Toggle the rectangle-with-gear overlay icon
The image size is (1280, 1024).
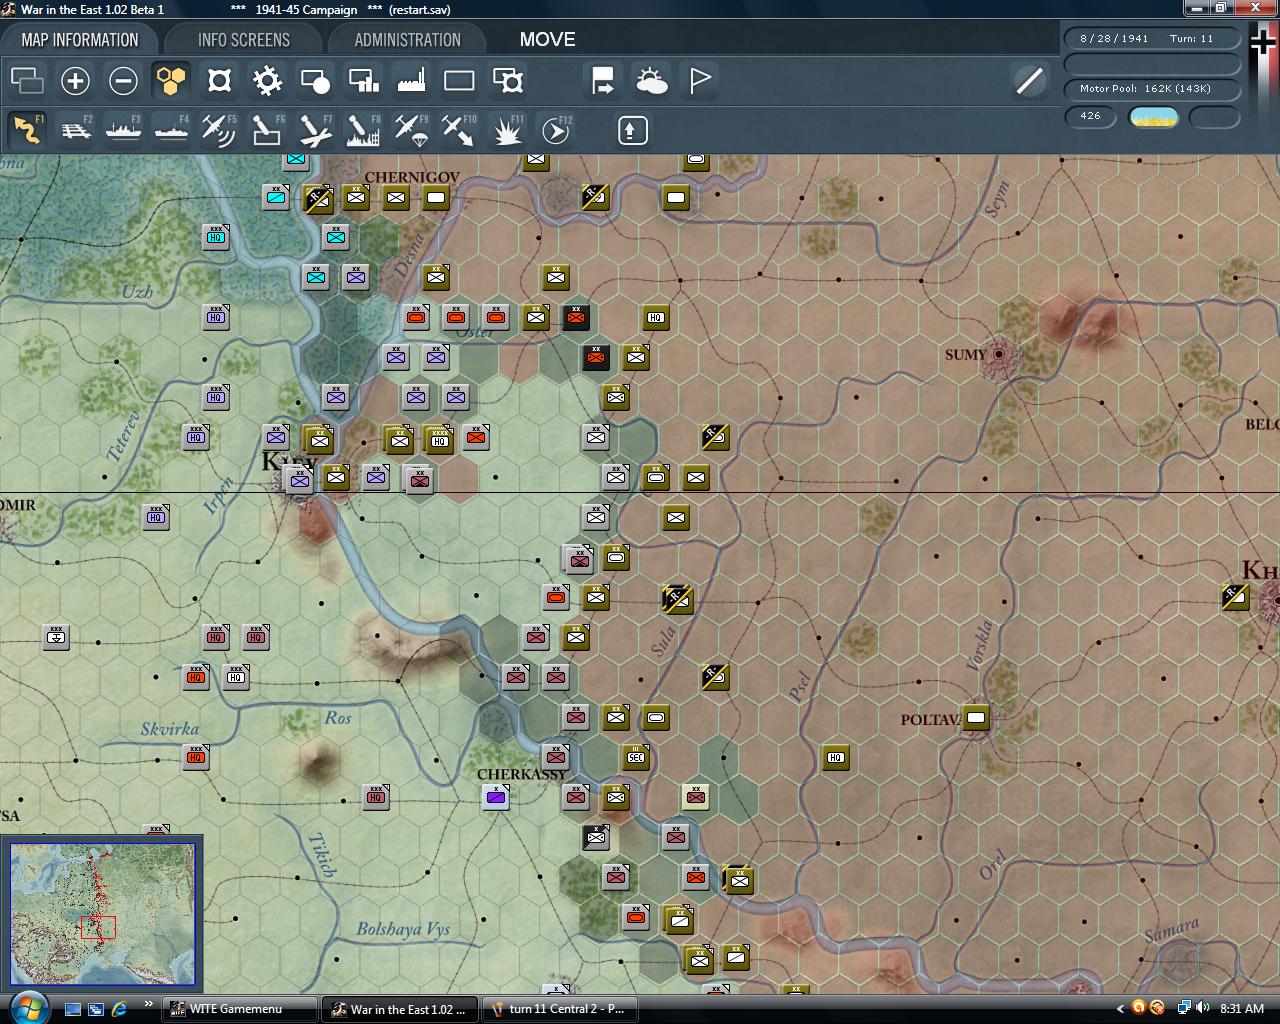click(507, 81)
